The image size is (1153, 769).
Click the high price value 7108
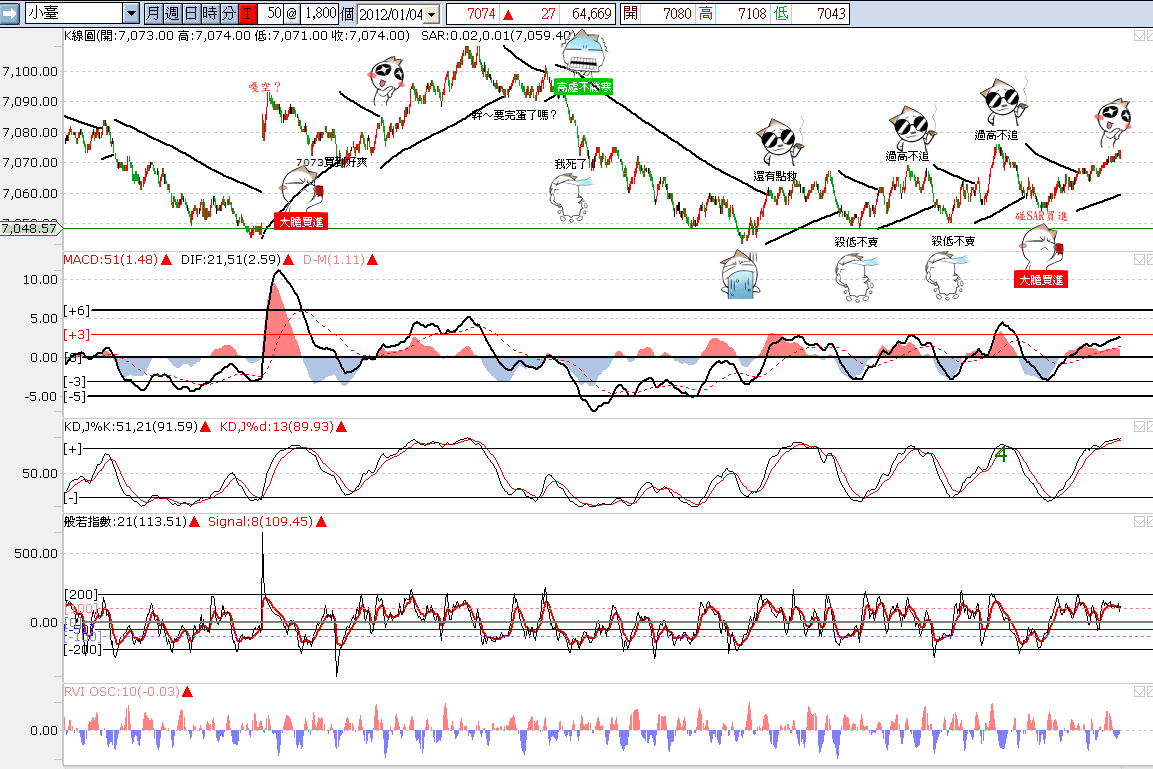point(752,14)
